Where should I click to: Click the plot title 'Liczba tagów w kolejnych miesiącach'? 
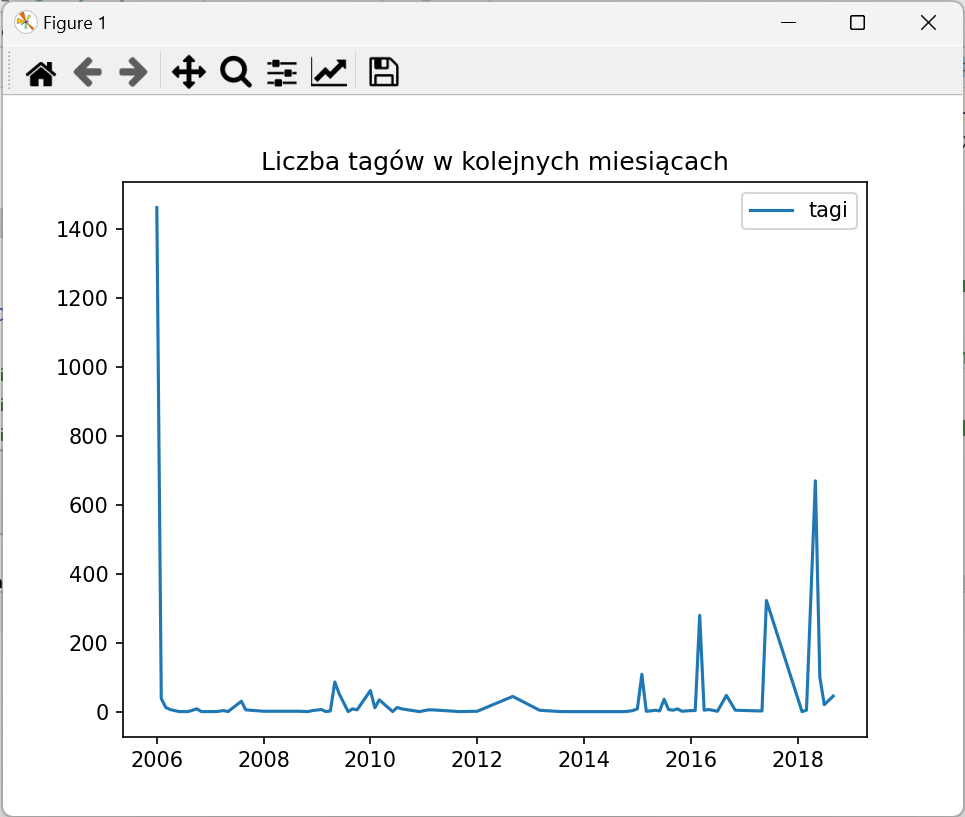(x=494, y=162)
